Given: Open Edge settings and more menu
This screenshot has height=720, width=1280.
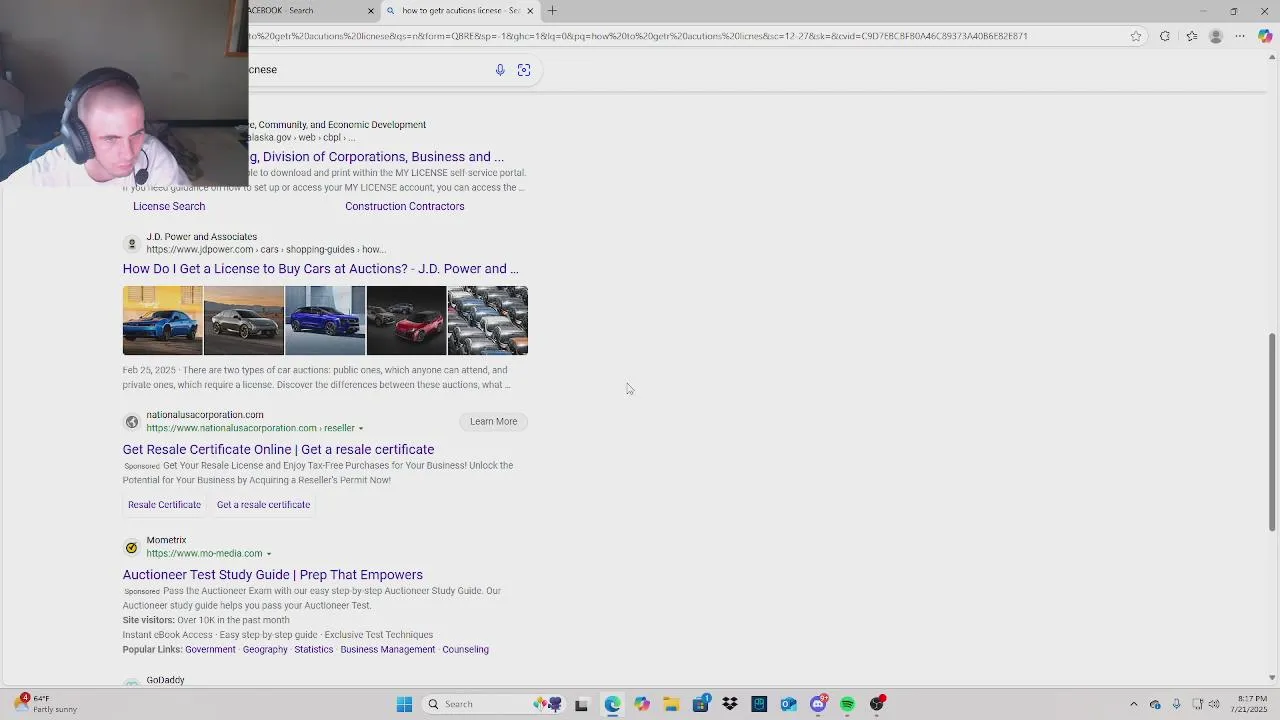Looking at the screenshot, I should point(1240,36).
